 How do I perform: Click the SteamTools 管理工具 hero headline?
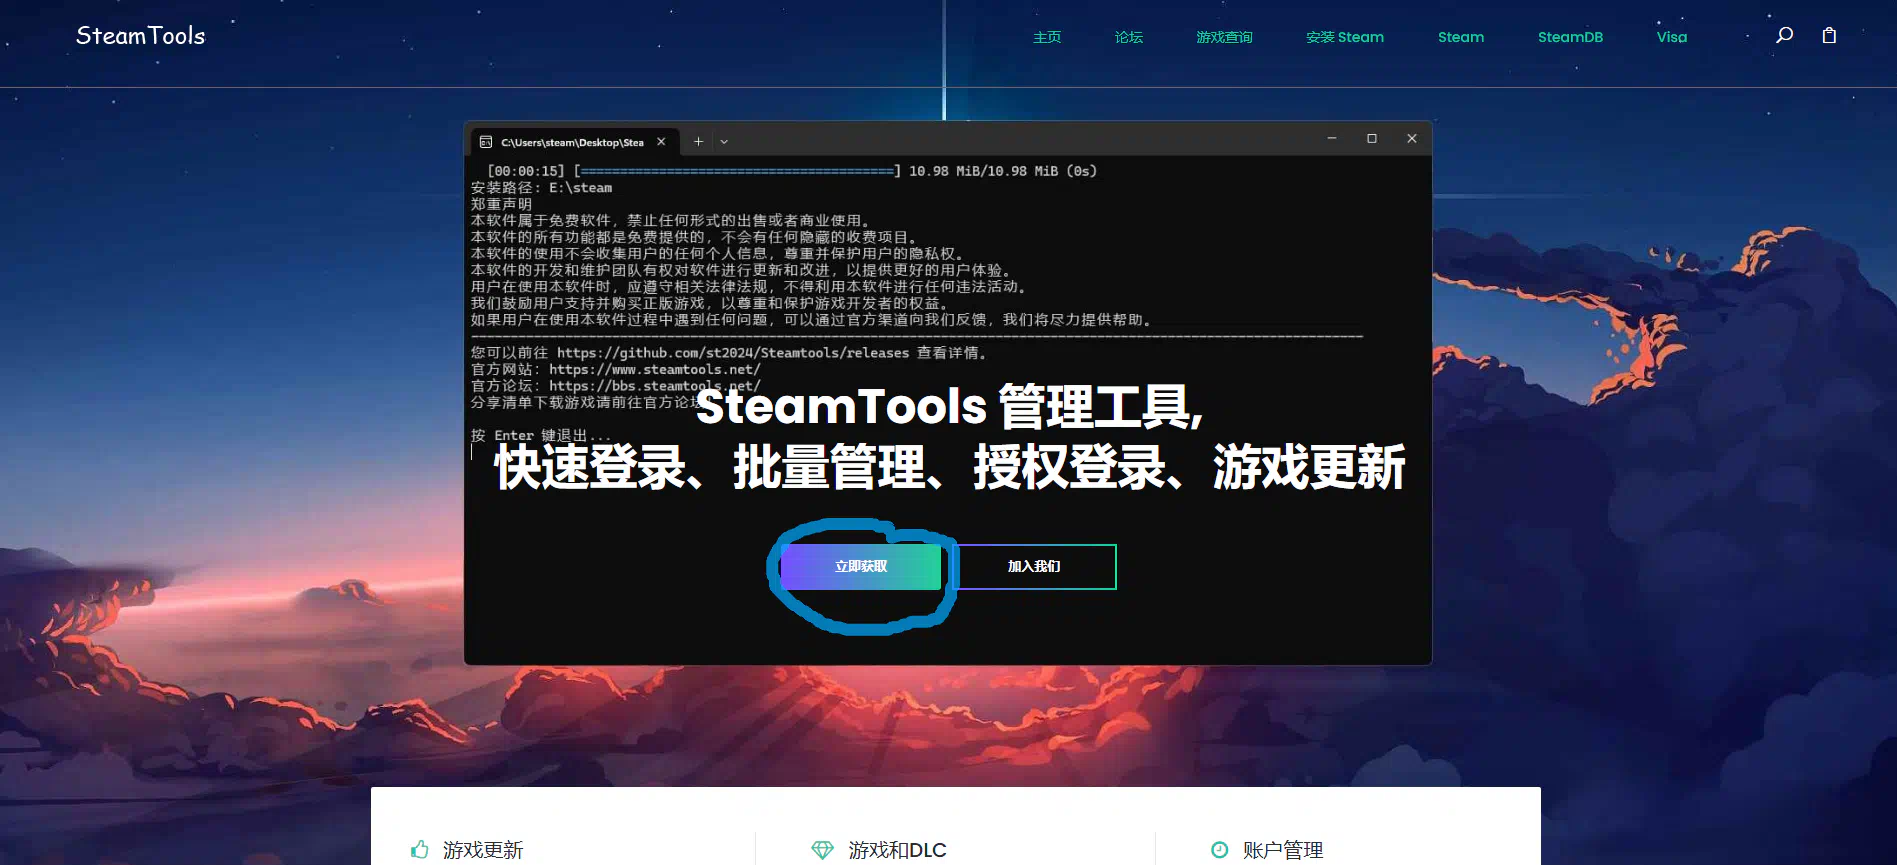pos(949,407)
